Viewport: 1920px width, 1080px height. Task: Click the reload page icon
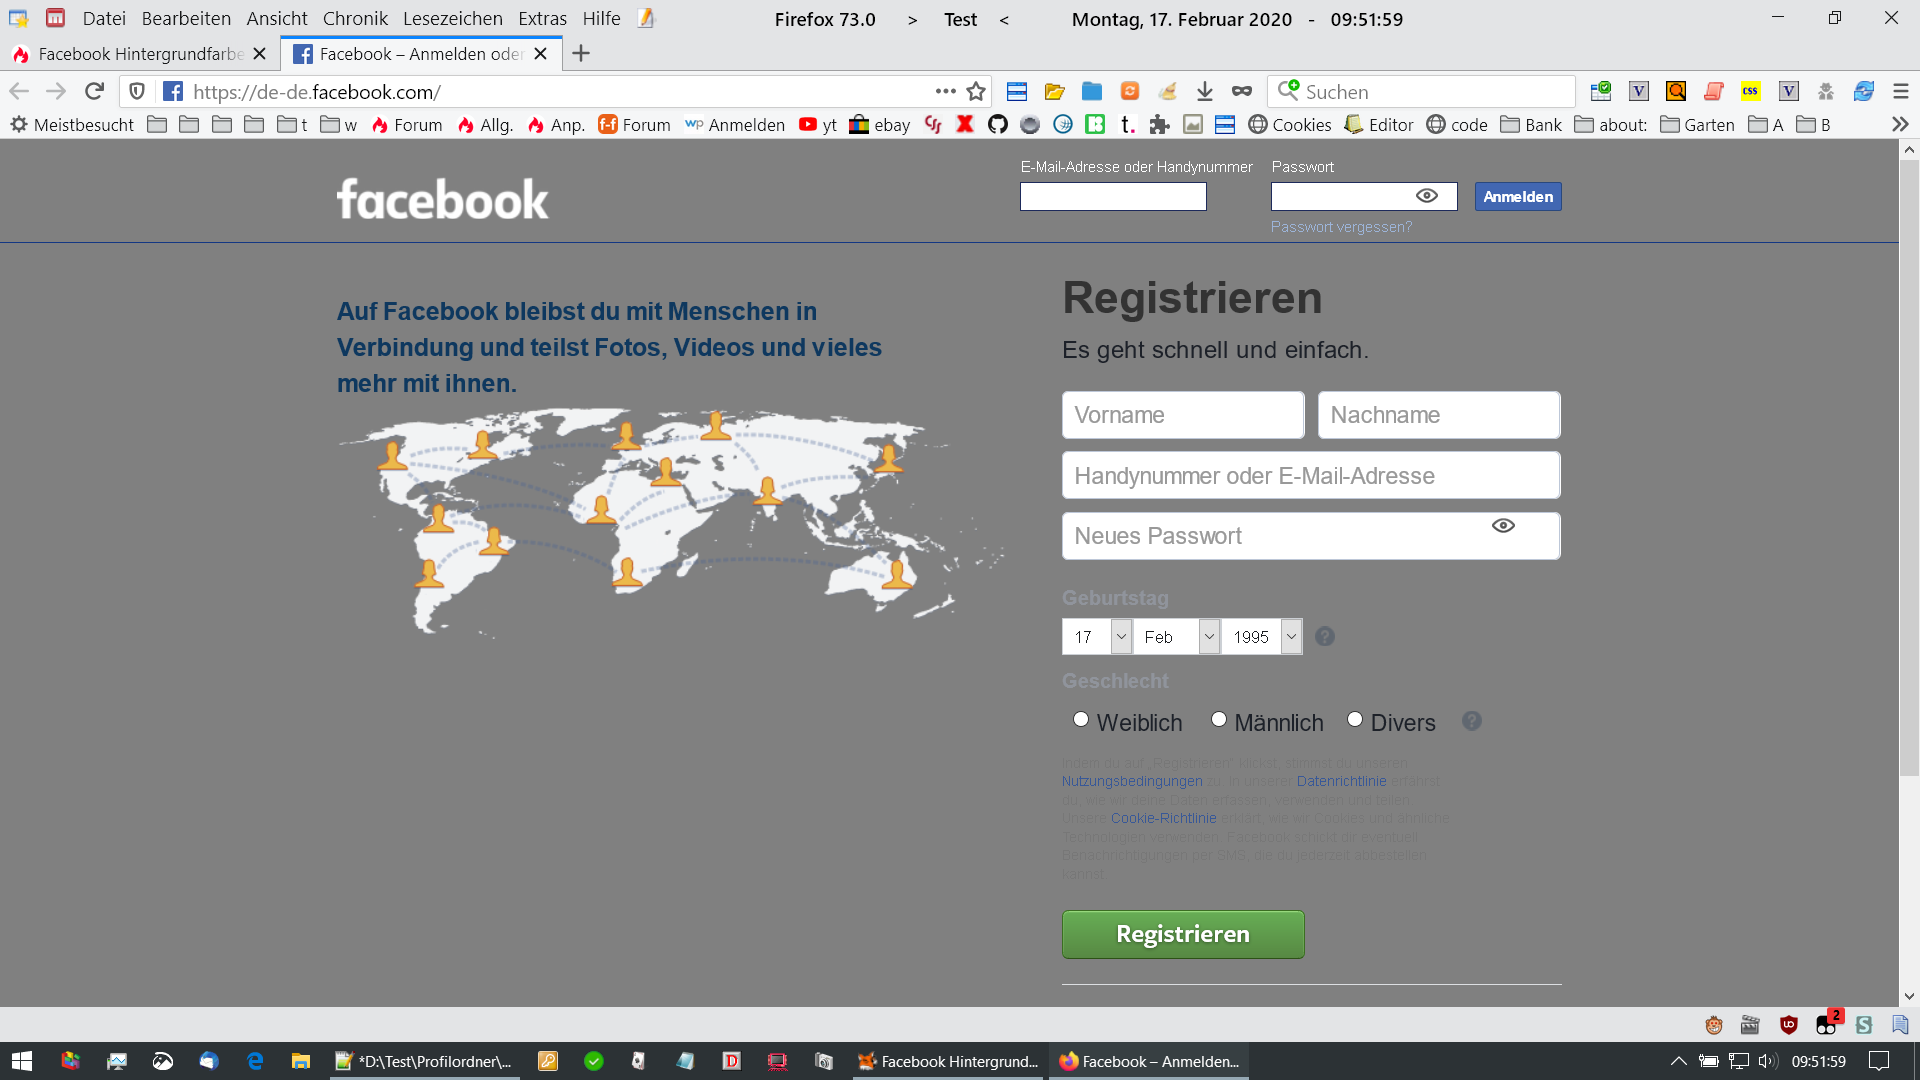coord(94,92)
